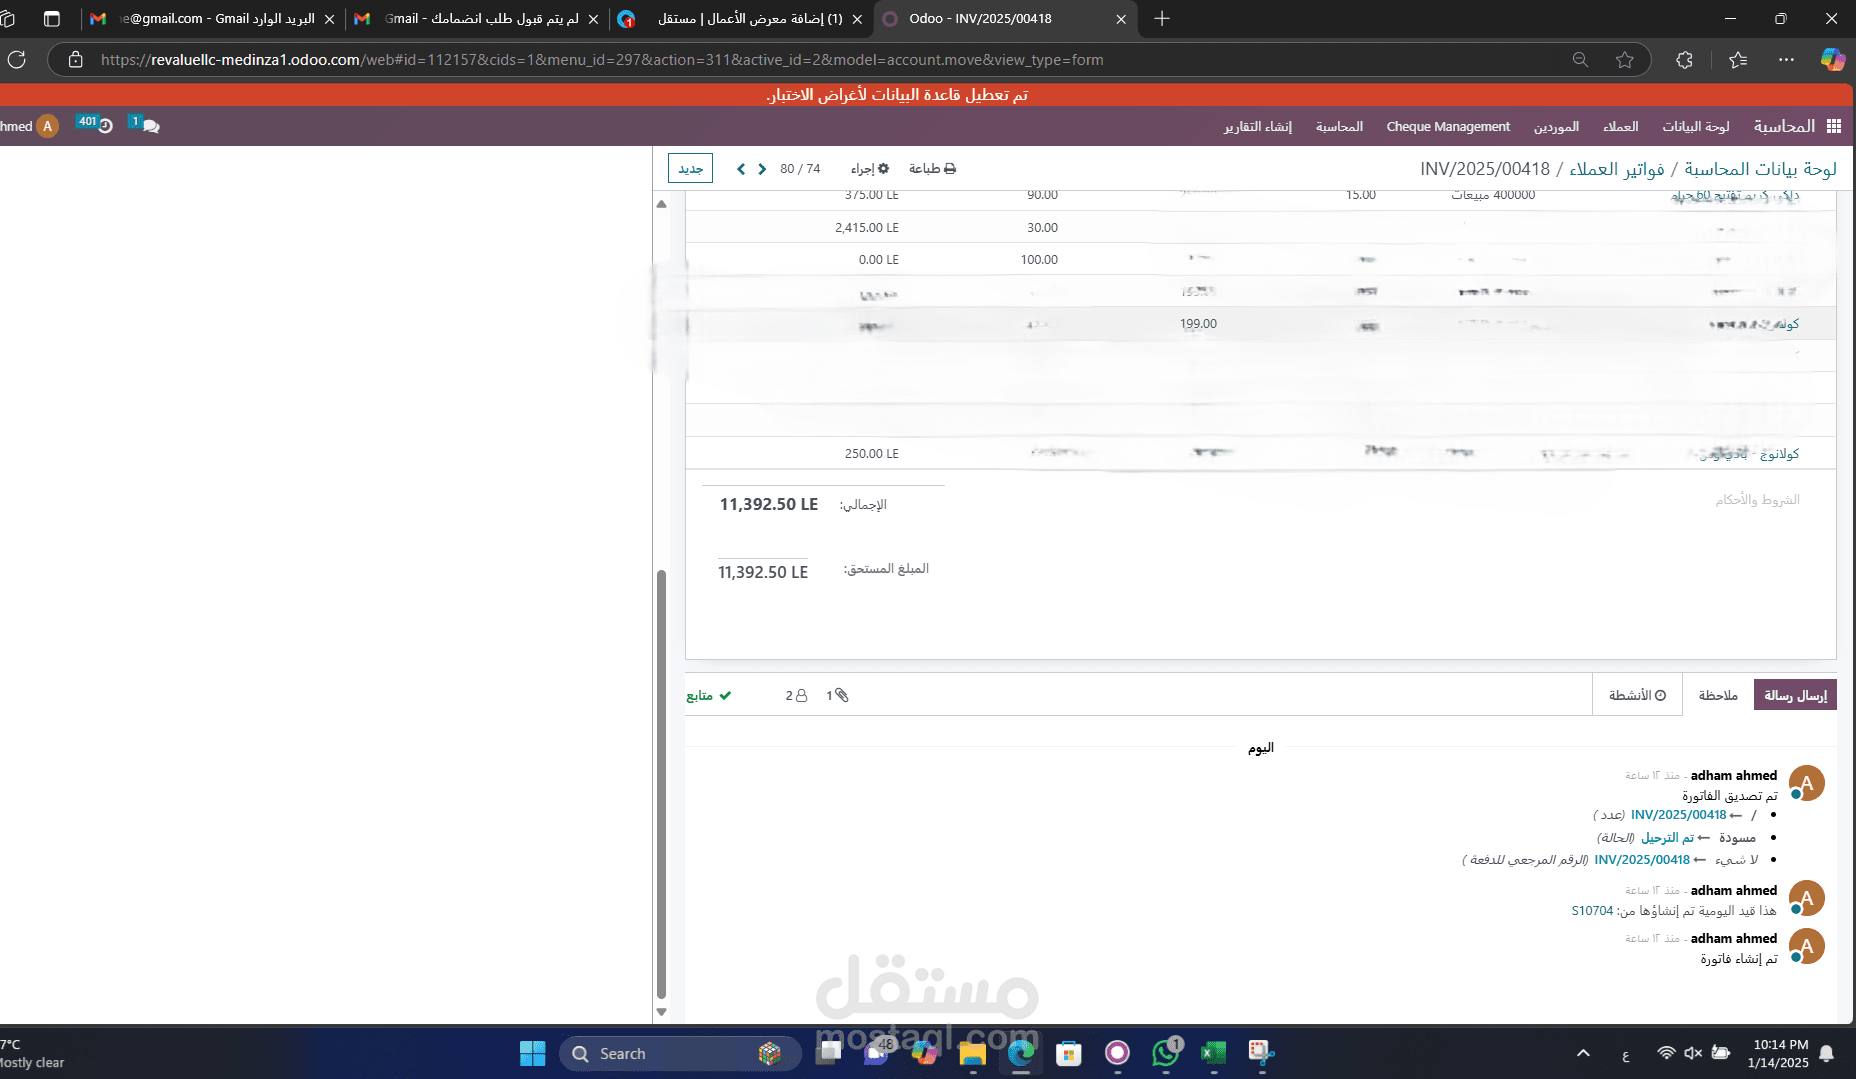The height and width of the screenshot is (1079, 1856).
Task: Open the إنشاء التقارير reporting menu
Action: point(1258,126)
